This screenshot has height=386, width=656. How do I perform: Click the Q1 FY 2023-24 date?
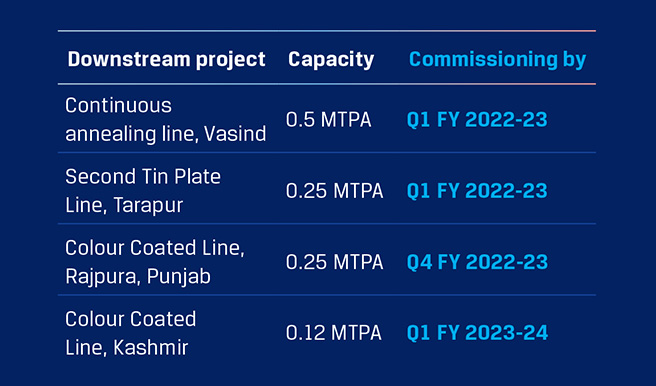[x=477, y=333]
